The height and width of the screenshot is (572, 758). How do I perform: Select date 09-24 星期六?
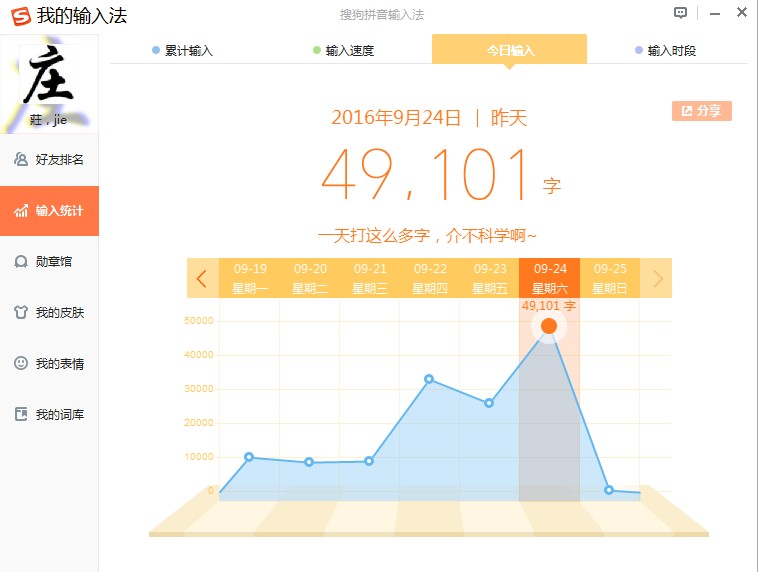click(x=550, y=278)
